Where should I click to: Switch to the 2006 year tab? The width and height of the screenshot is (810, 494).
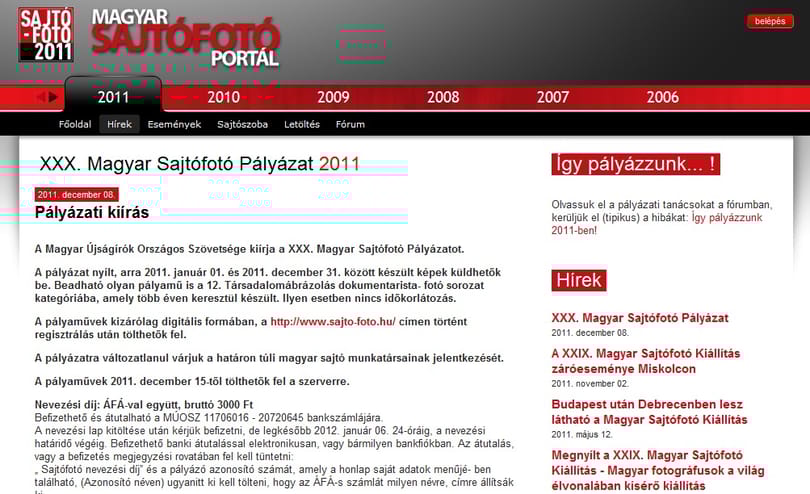pos(663,97)
